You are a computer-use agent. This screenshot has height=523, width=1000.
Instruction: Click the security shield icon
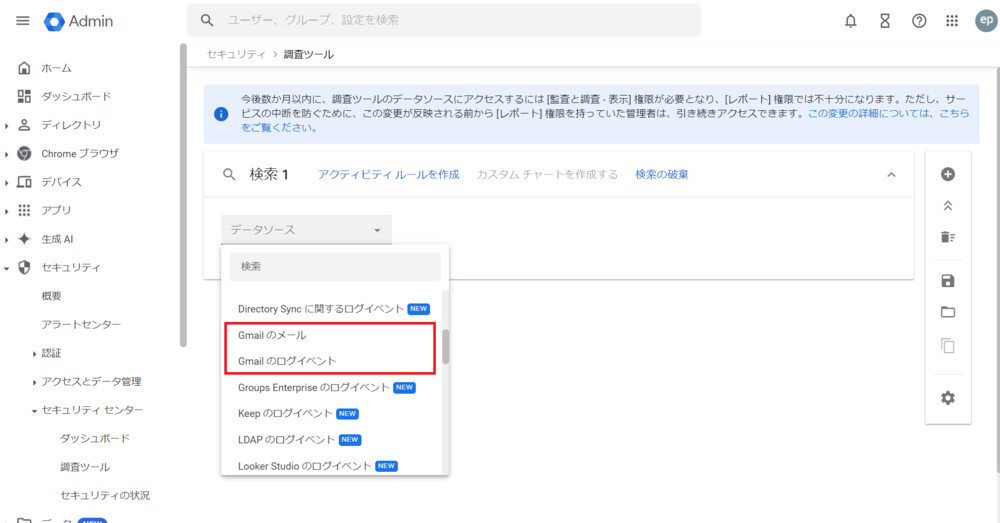(x=24, y=267)
